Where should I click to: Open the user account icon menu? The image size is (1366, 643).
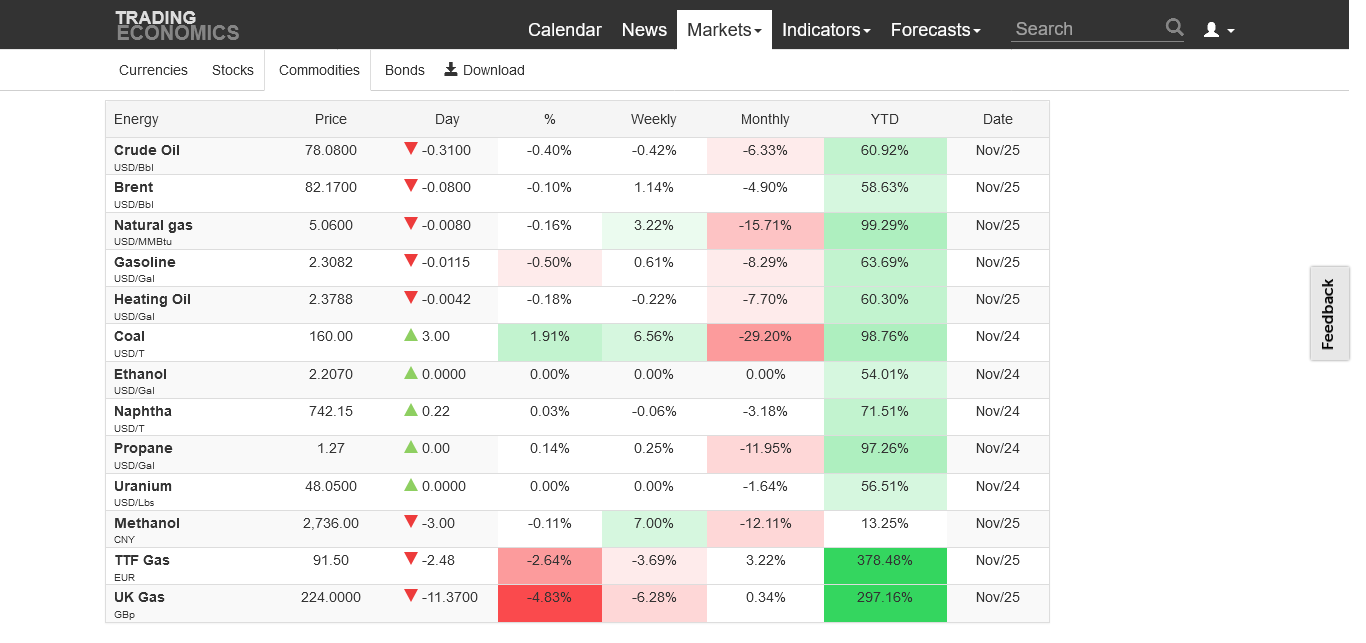point(1218,30)
